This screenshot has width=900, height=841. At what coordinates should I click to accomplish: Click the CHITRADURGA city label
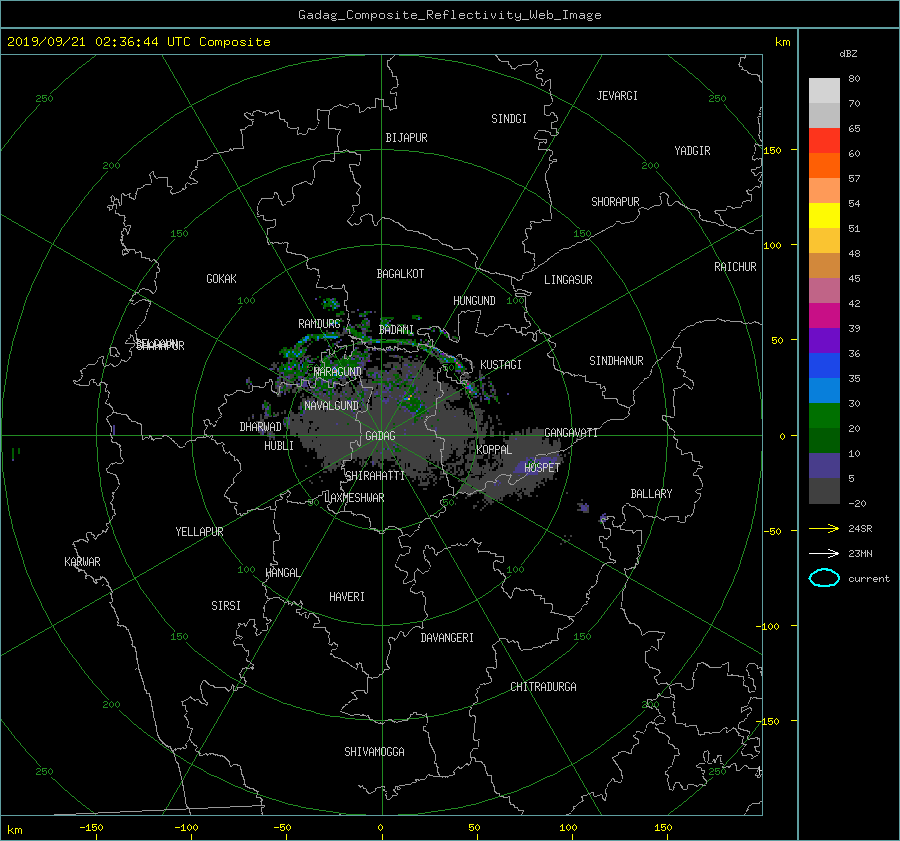pyautogui.click(x=543, y=687)
